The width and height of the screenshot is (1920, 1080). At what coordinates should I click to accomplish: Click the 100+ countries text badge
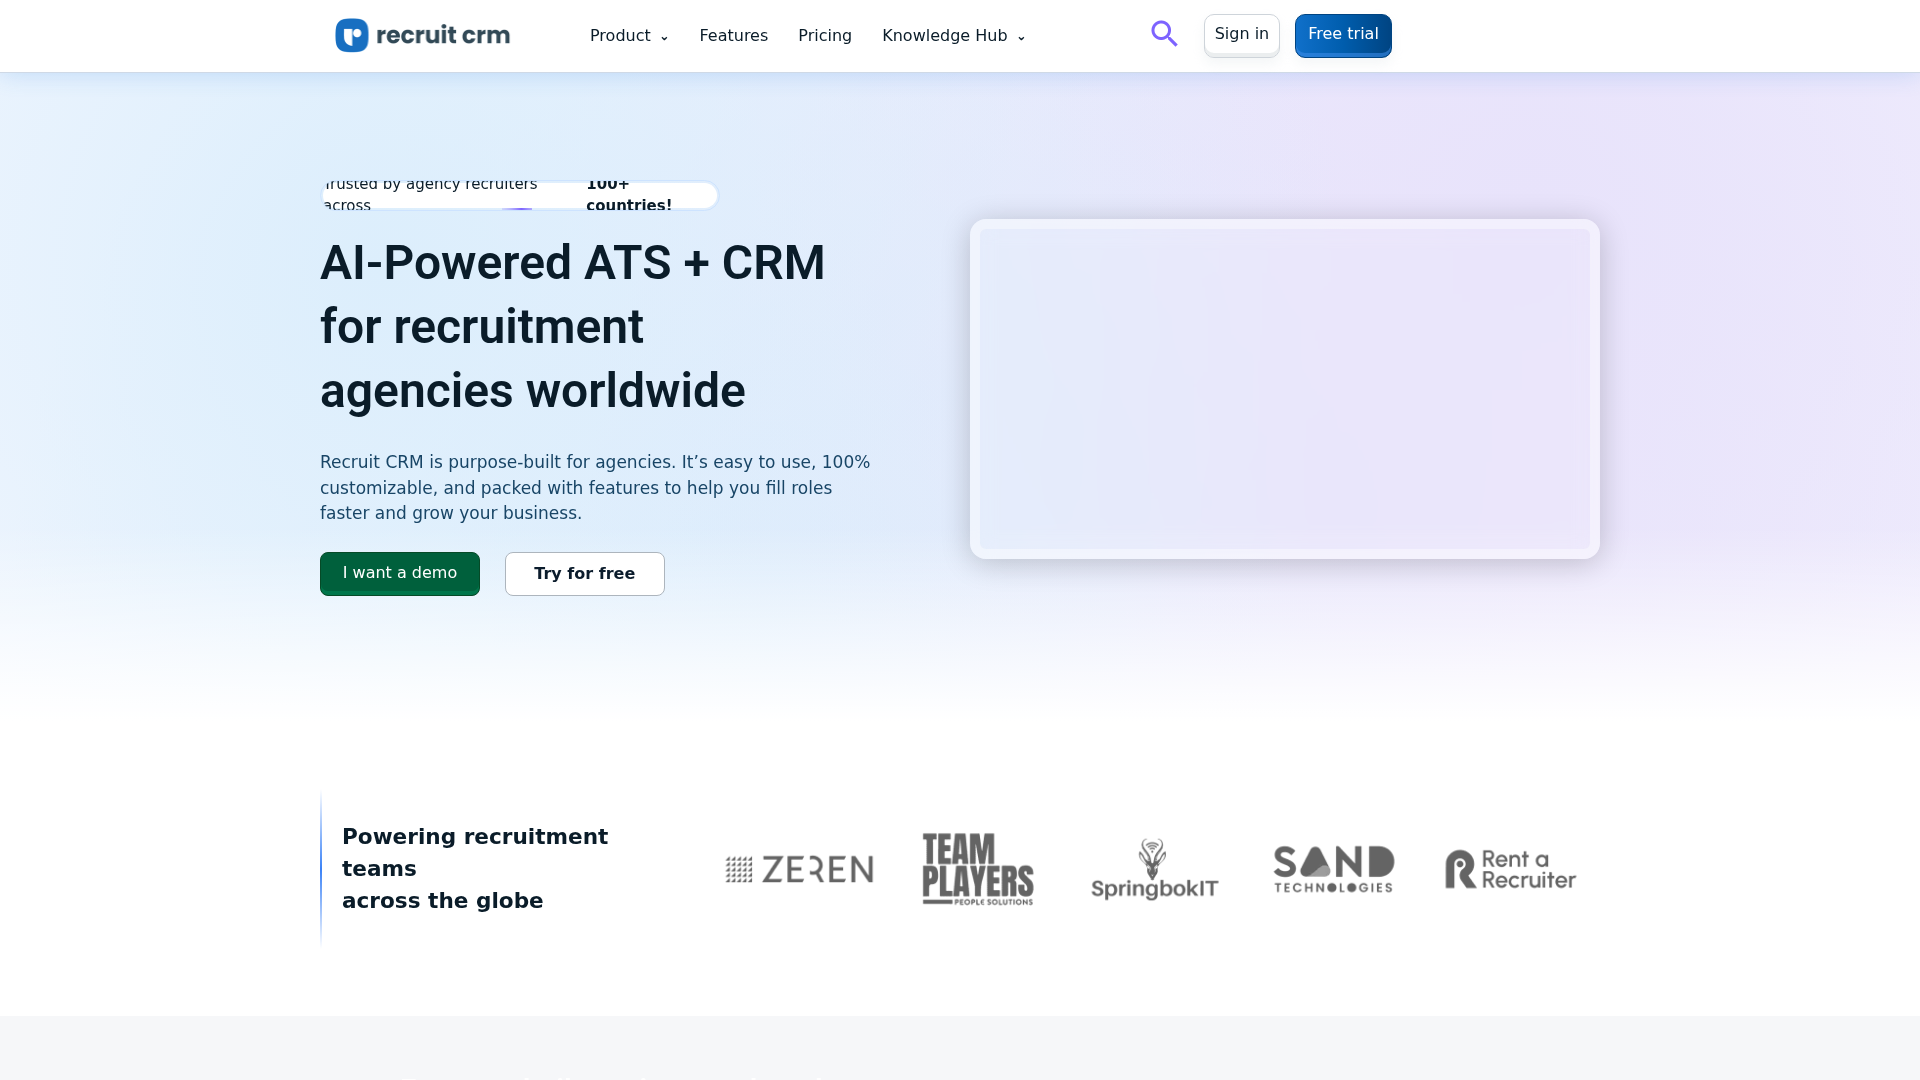click(x=629, y=194)
